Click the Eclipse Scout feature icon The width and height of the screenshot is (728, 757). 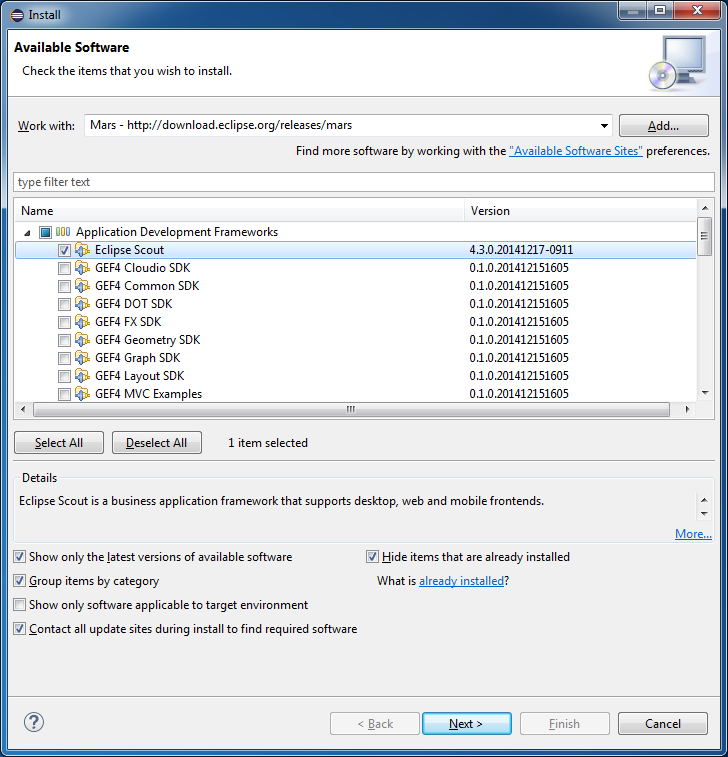83,250
